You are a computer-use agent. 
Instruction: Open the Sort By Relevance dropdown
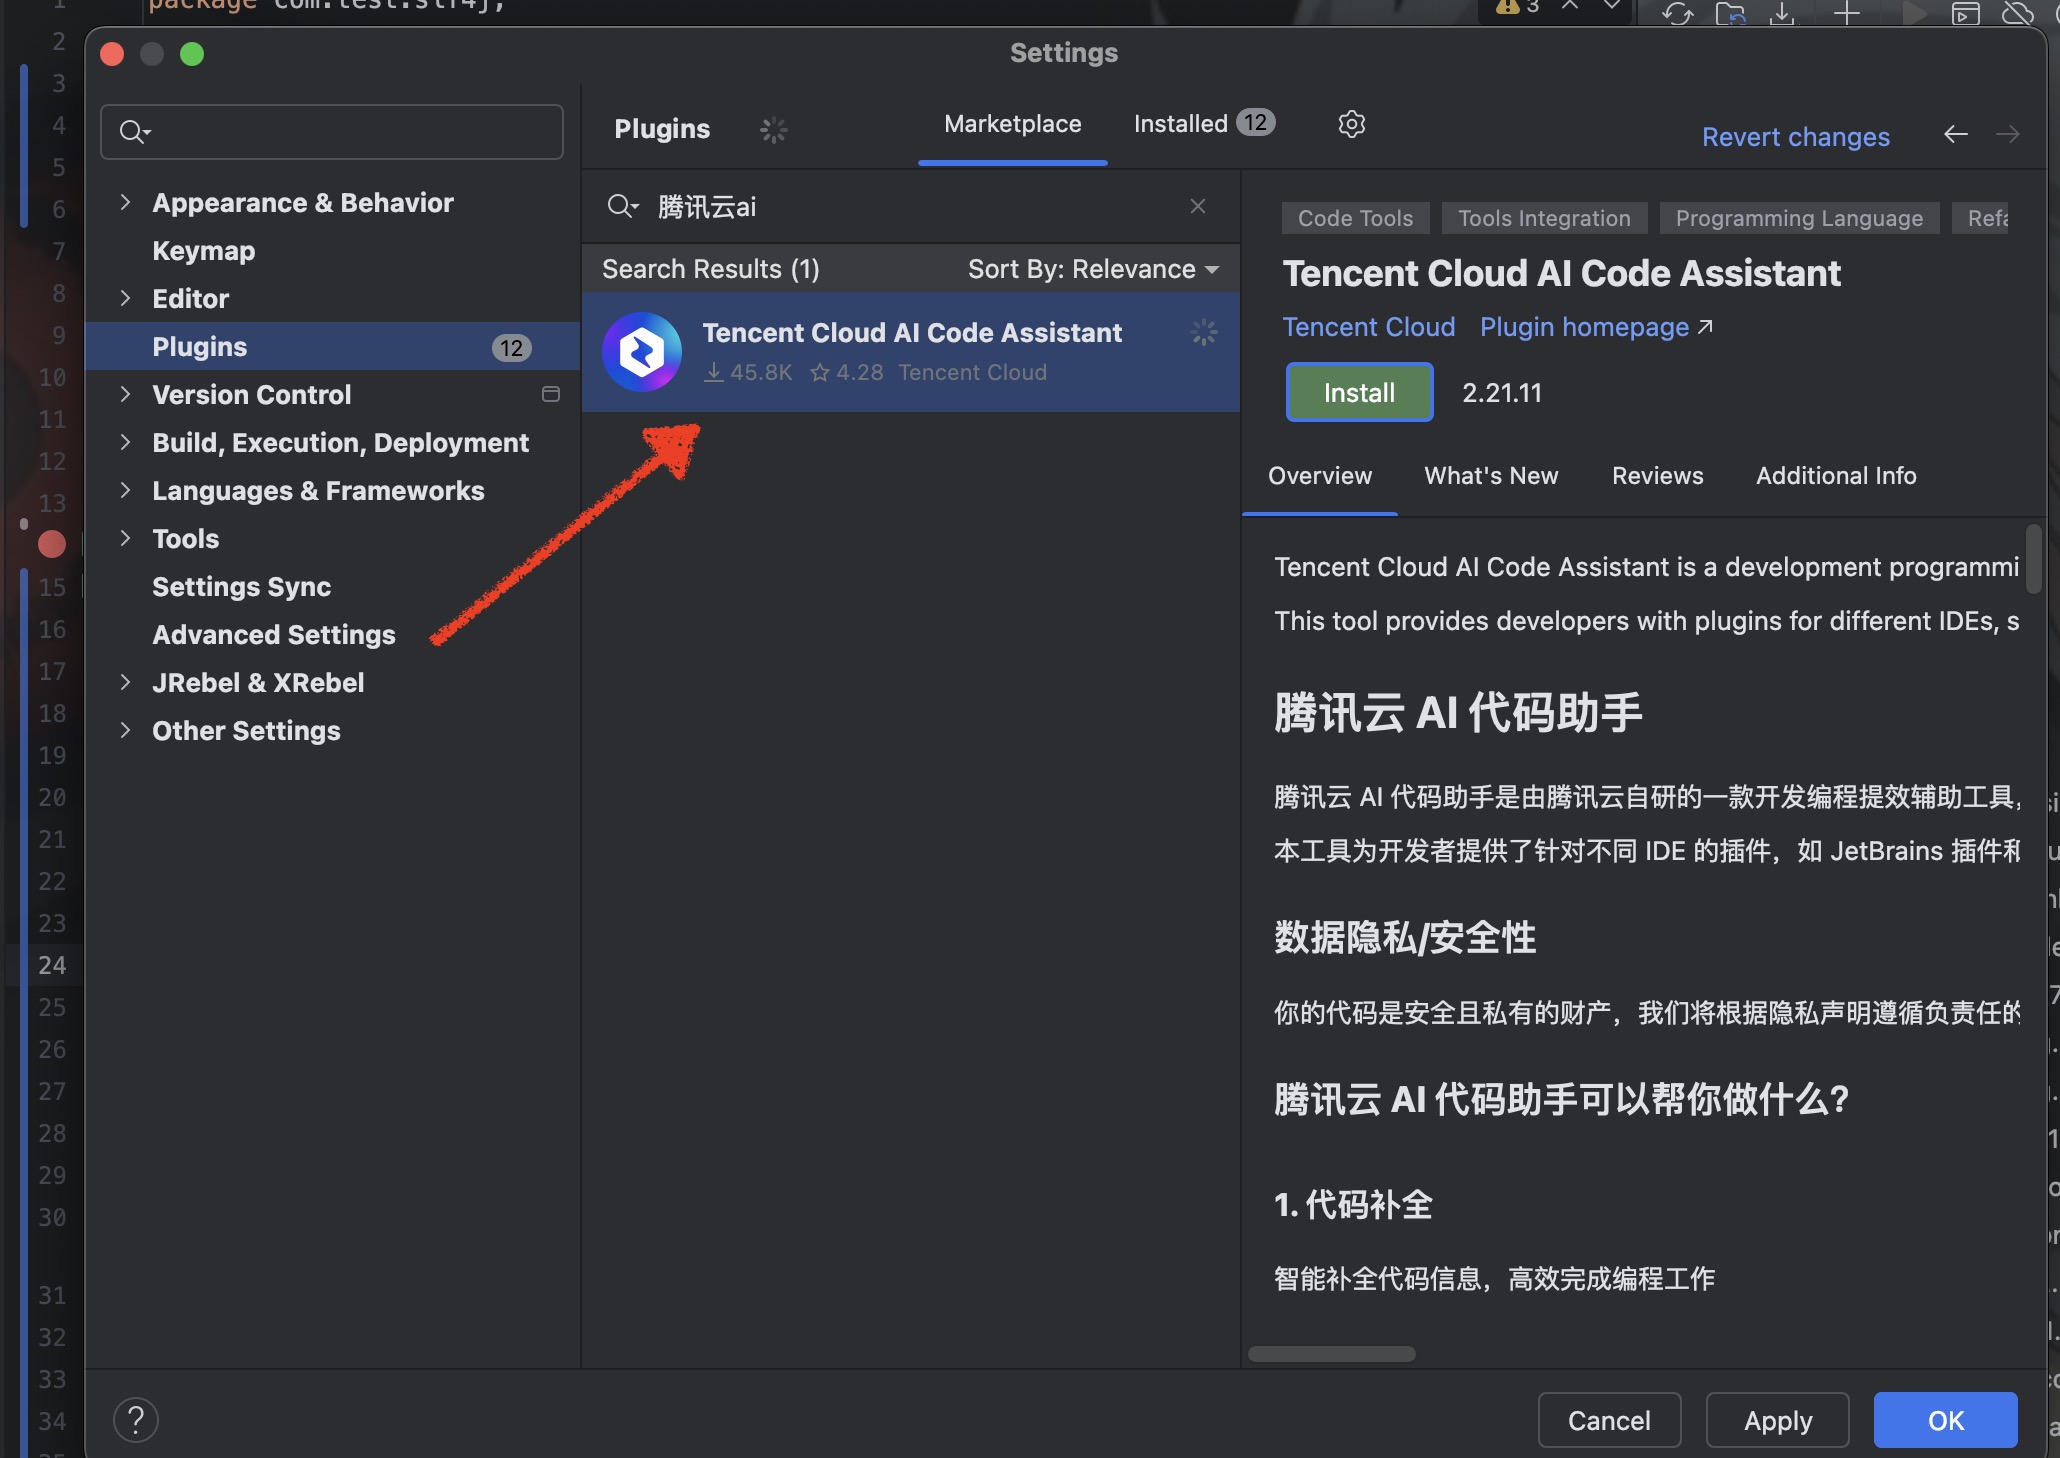click(x=1094, y=269)
